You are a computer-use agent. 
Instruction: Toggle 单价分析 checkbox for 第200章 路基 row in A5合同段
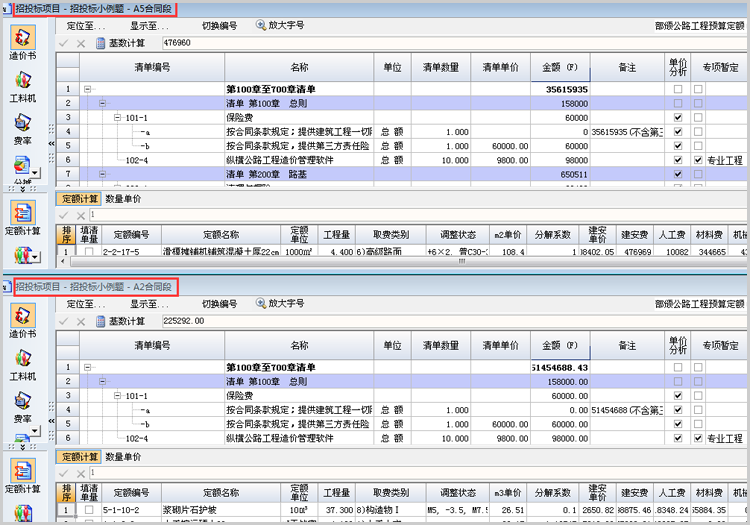pos(678,175)
